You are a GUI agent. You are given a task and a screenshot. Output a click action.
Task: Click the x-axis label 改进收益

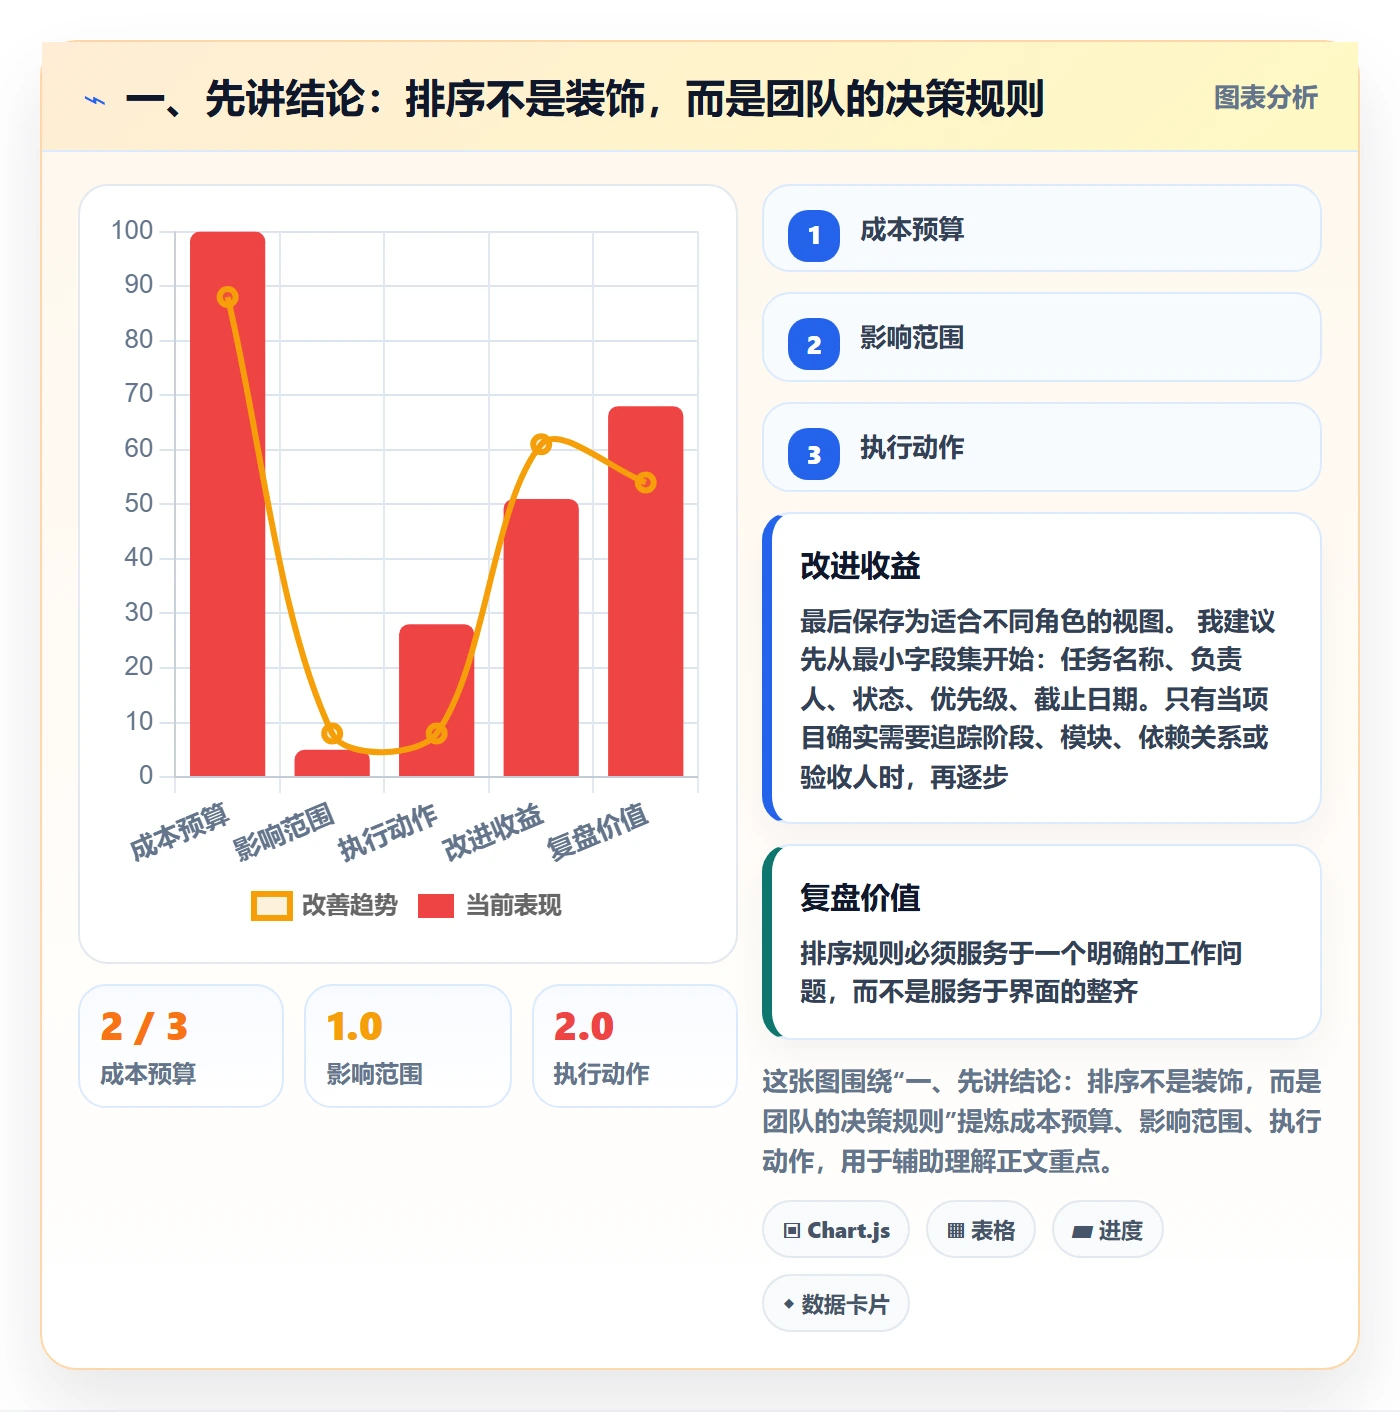pyautogui.click(x=493, y=832)
